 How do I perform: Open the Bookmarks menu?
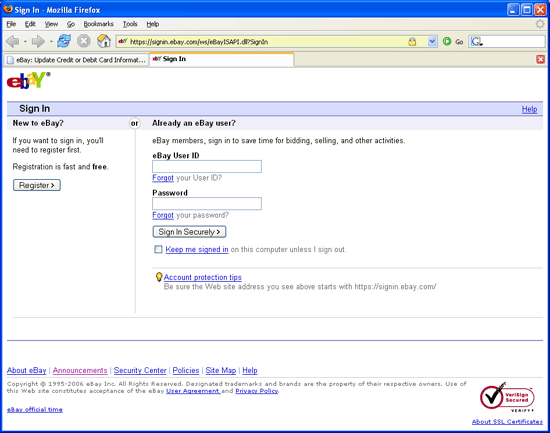click(x=99, y=24)
